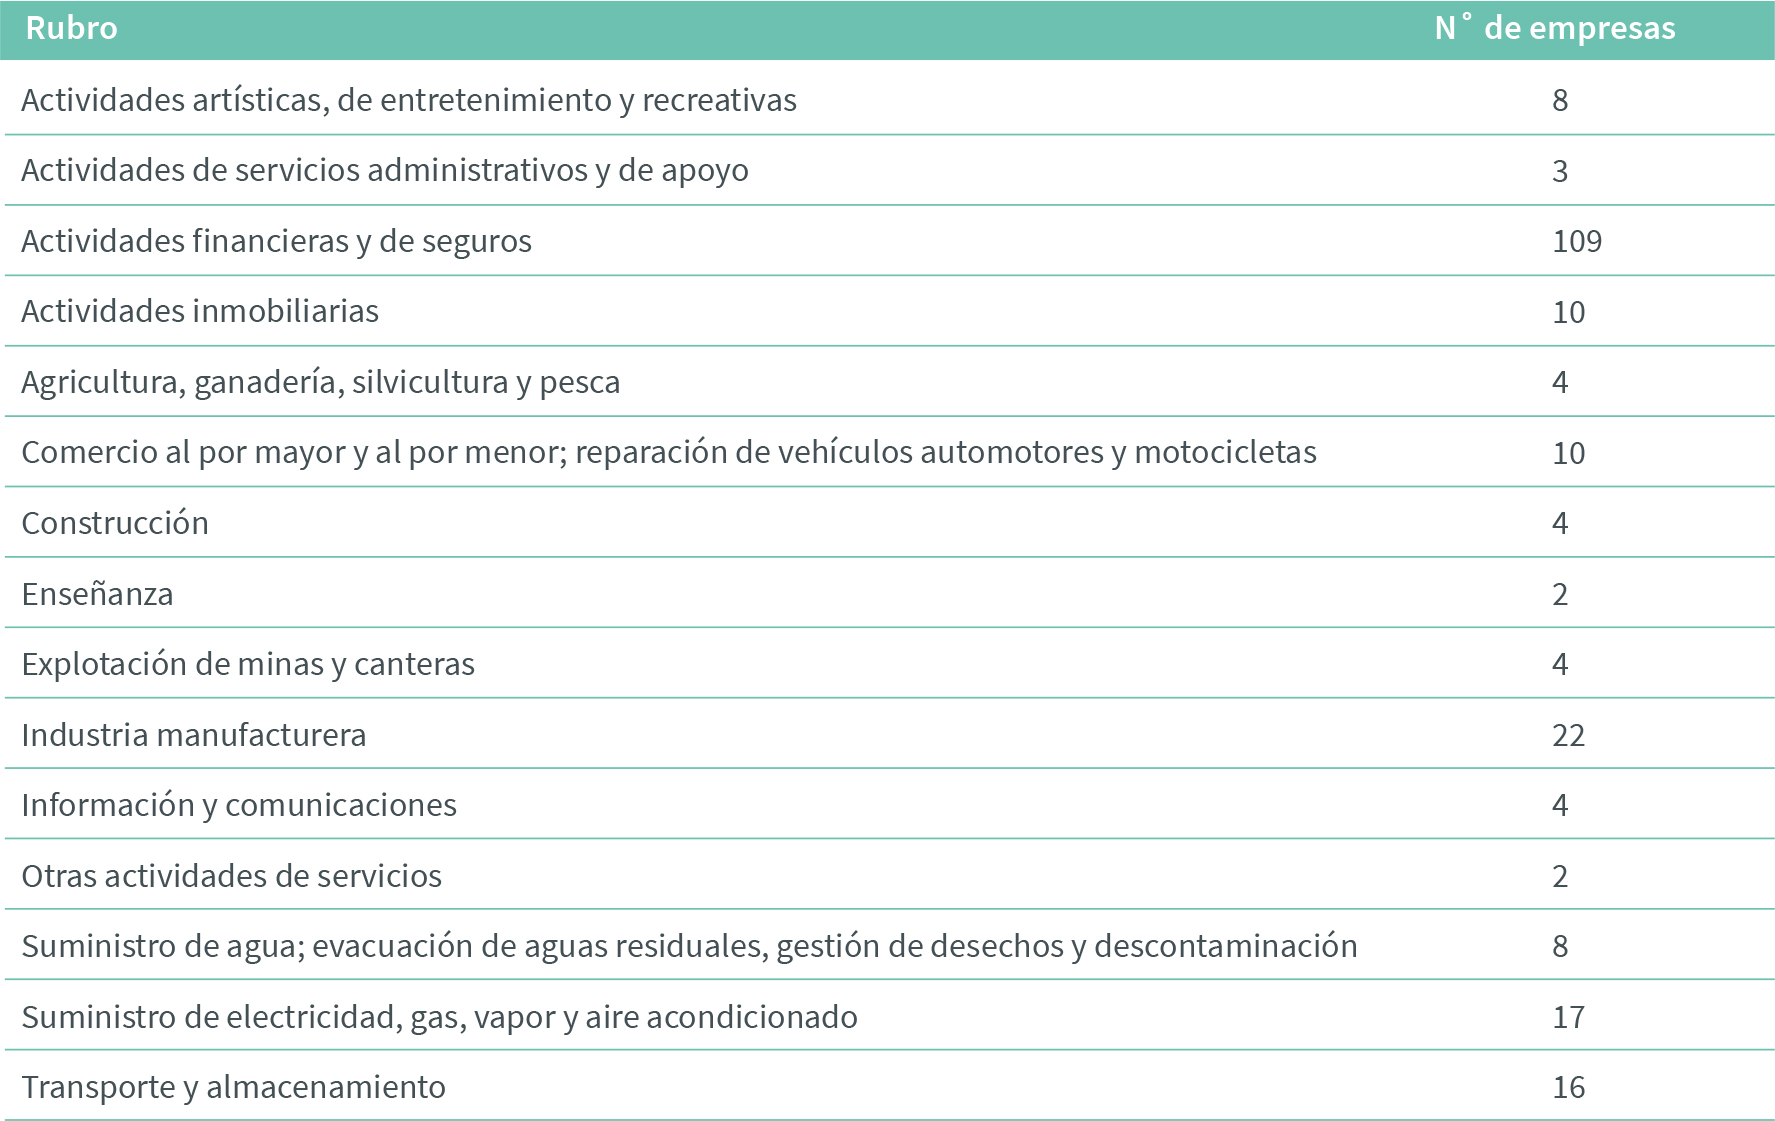
Task: Click the value 17 for electricity supply
Action: click(x=1568, y=1018)
